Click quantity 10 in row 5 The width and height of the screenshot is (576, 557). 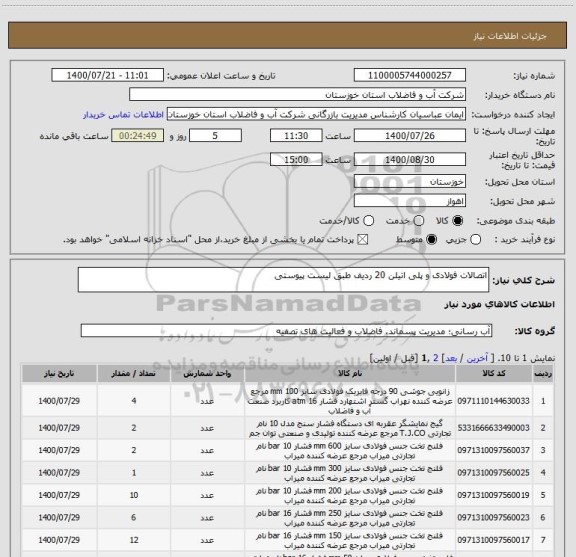134,495
